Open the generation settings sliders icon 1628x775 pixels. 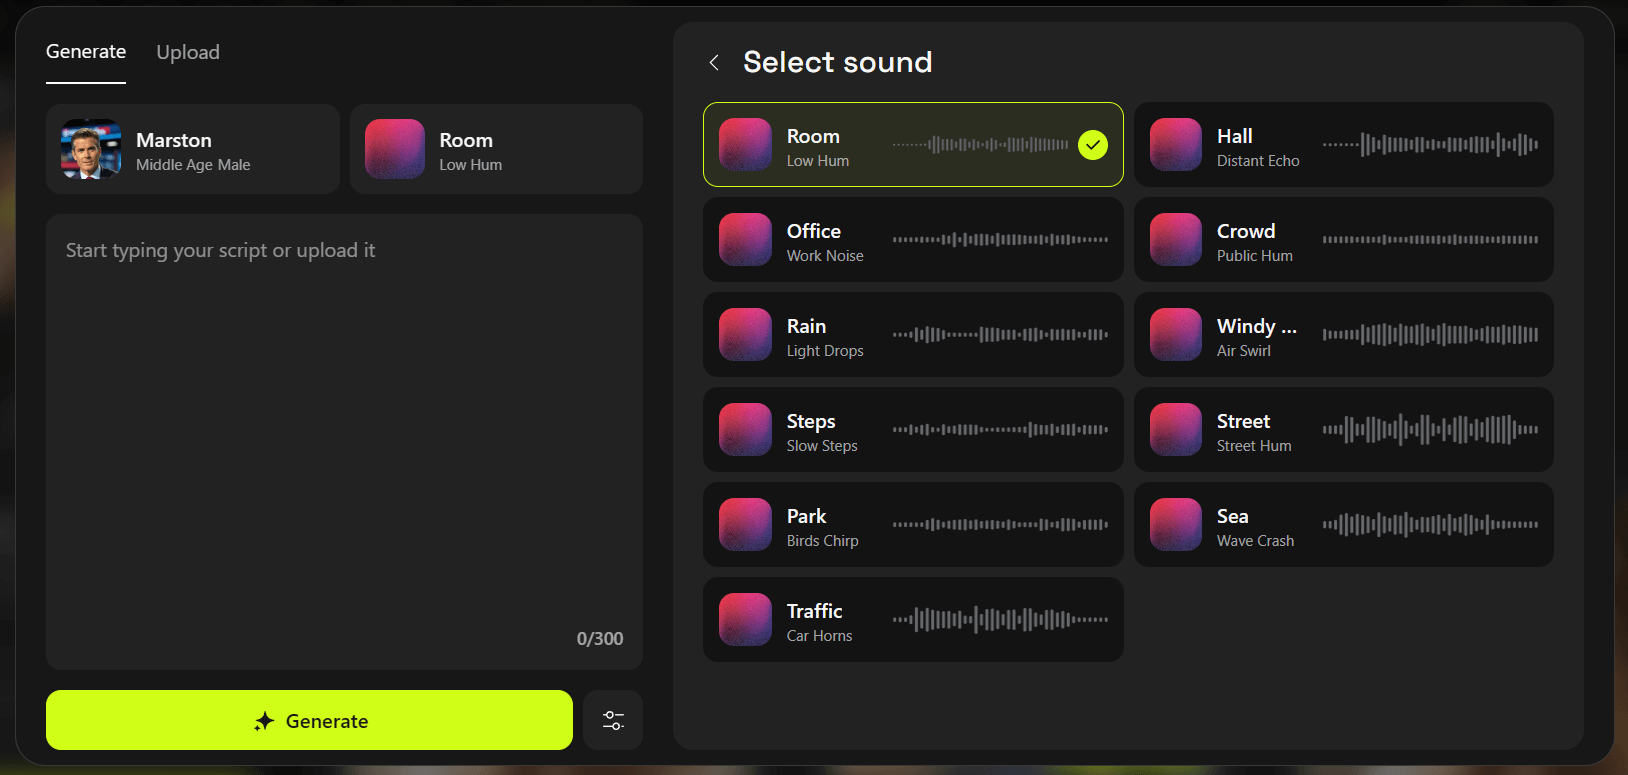613,720
